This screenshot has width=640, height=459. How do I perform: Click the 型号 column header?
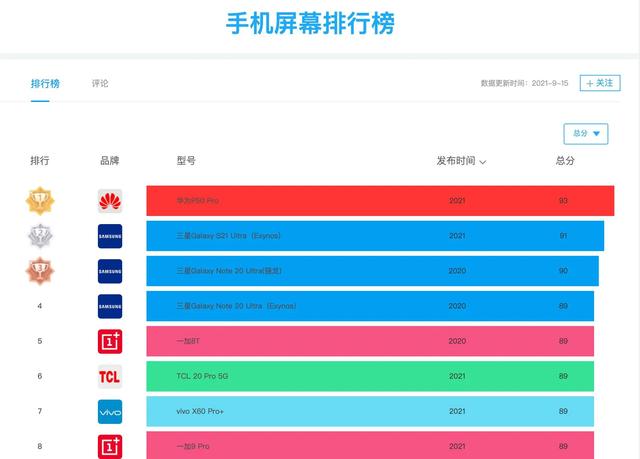[186, 161]
